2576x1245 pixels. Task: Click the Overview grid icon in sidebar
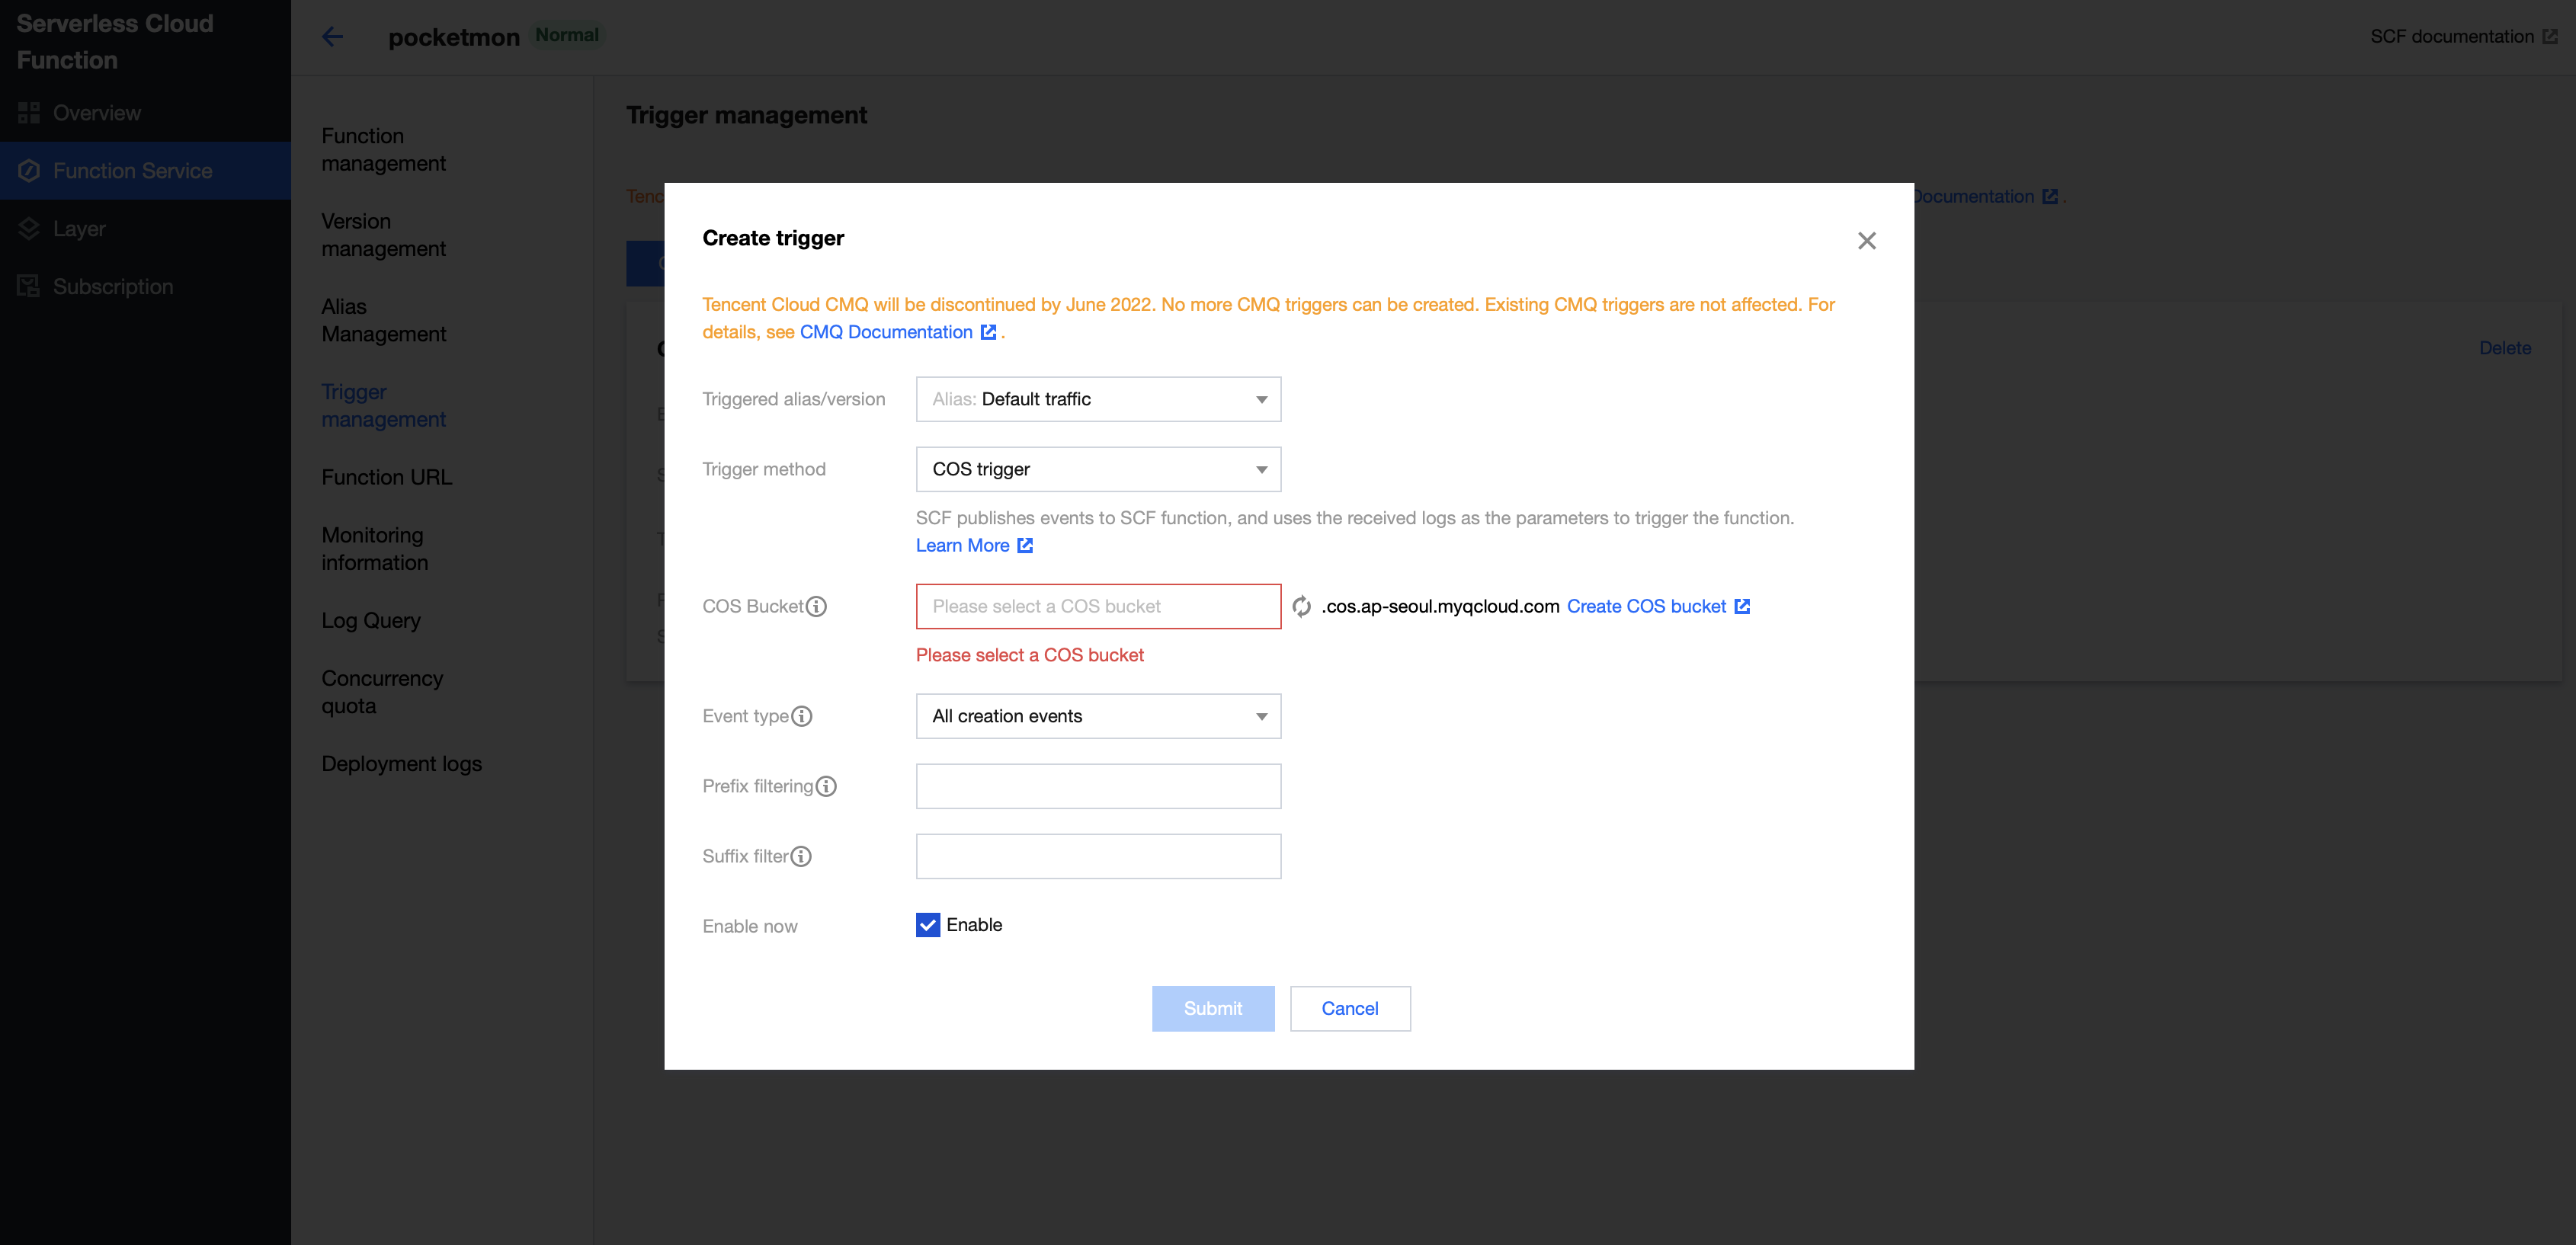click(x=29, y=113)
